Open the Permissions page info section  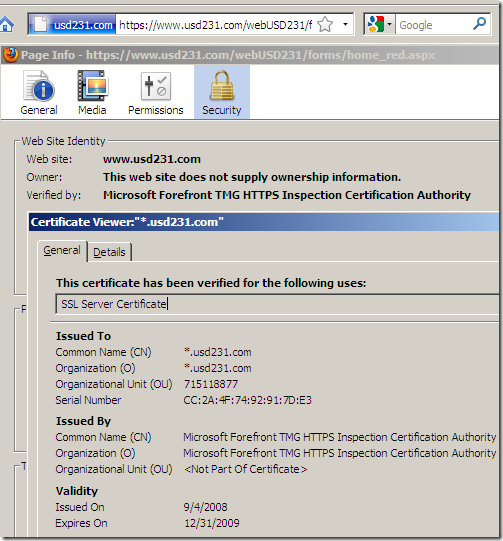pyautogui.click(x=156, y=92)
